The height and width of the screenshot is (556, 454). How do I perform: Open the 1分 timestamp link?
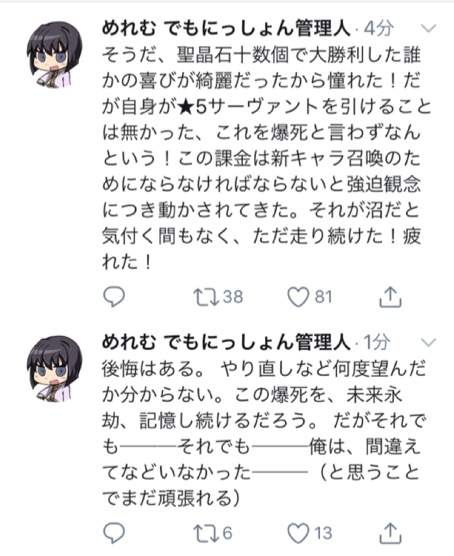[377, 342]
